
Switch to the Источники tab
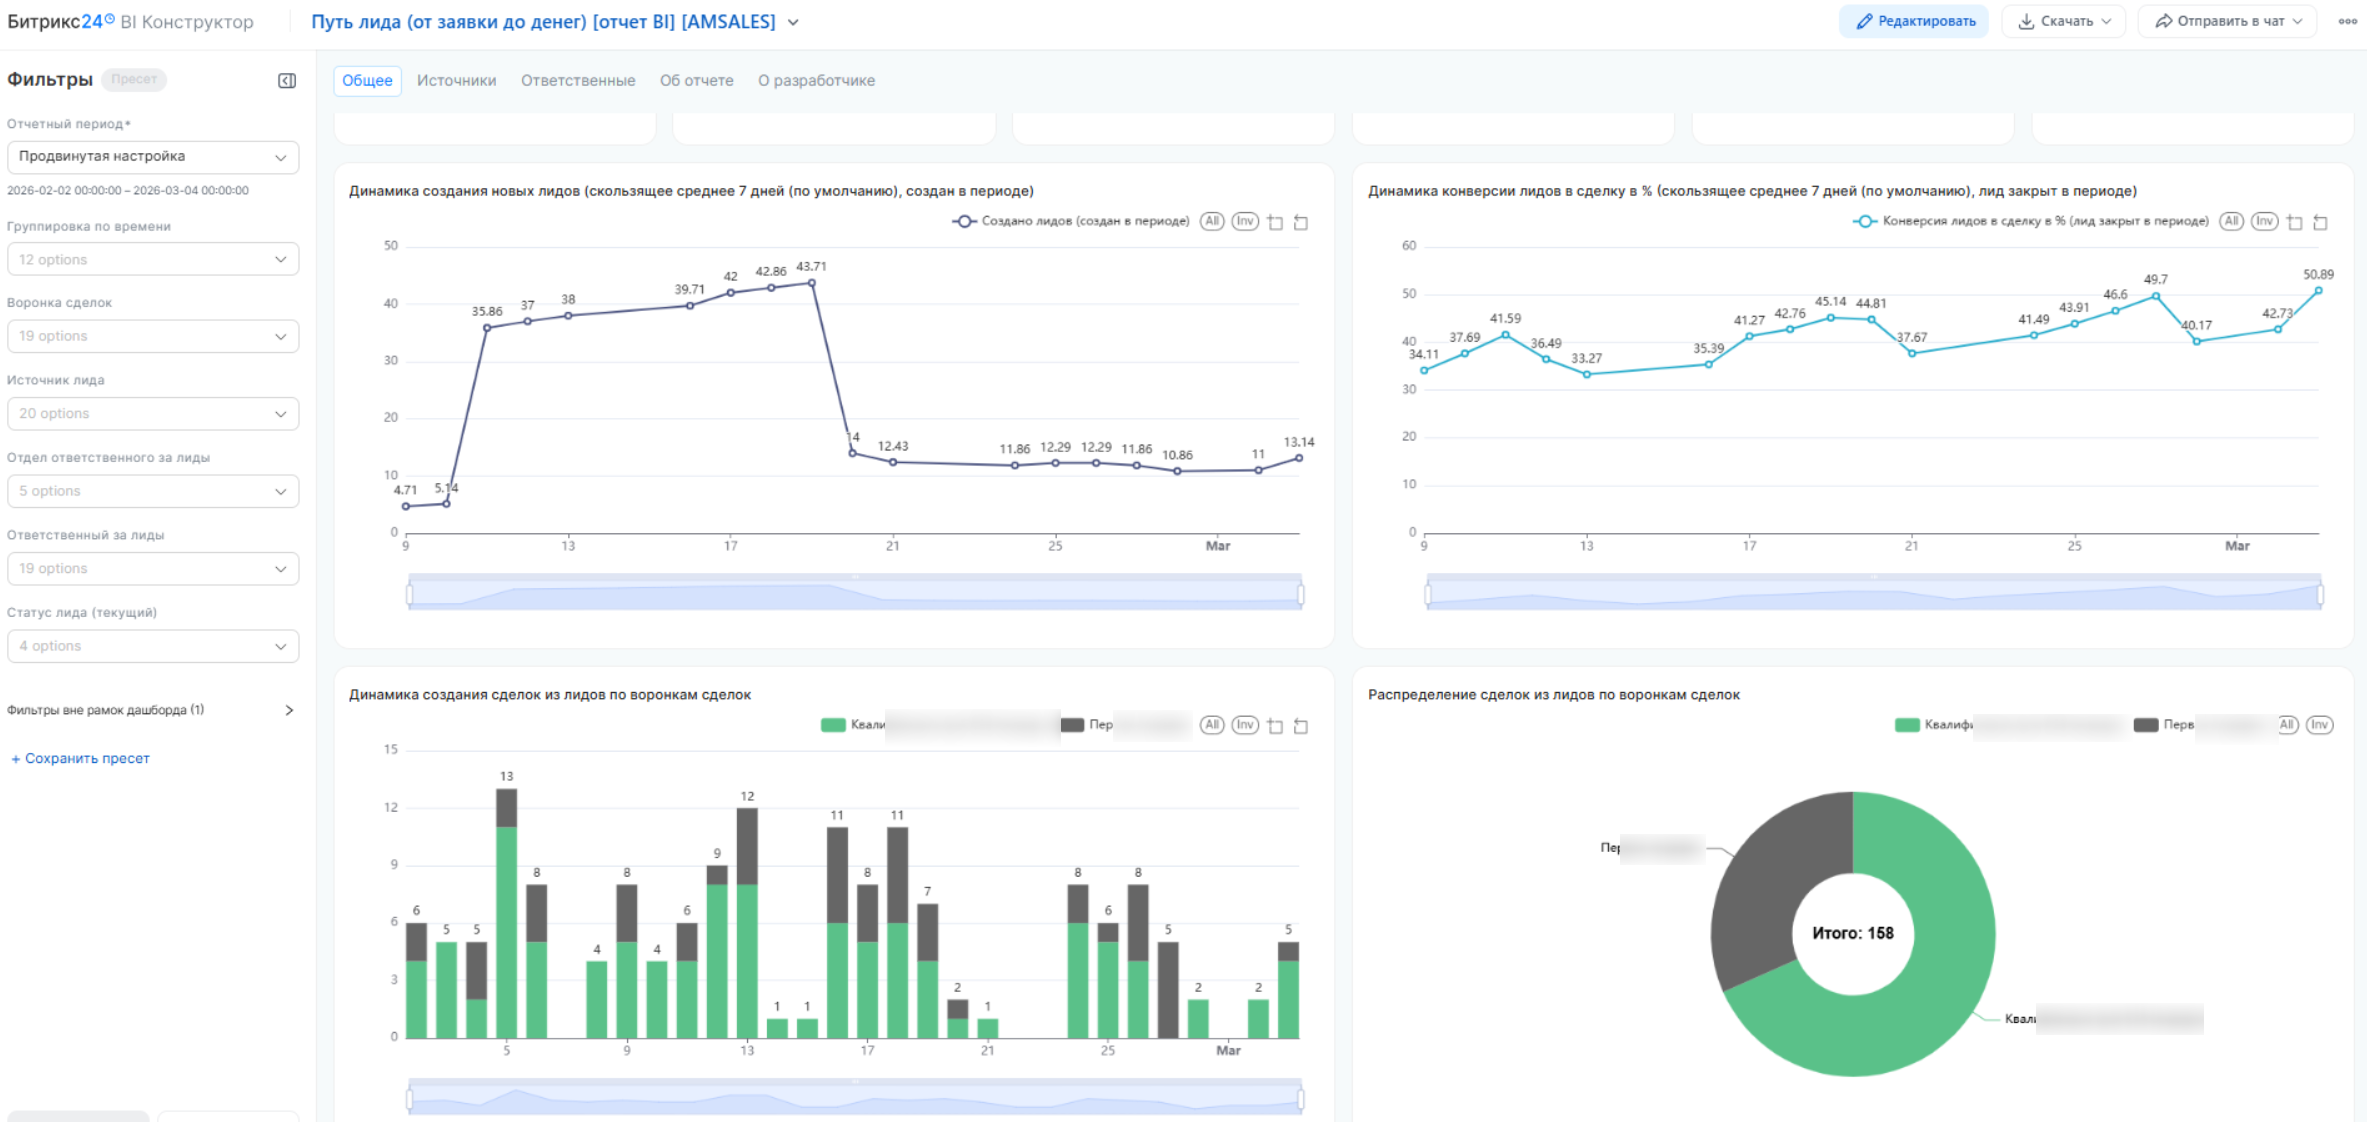tap(456, 80)
